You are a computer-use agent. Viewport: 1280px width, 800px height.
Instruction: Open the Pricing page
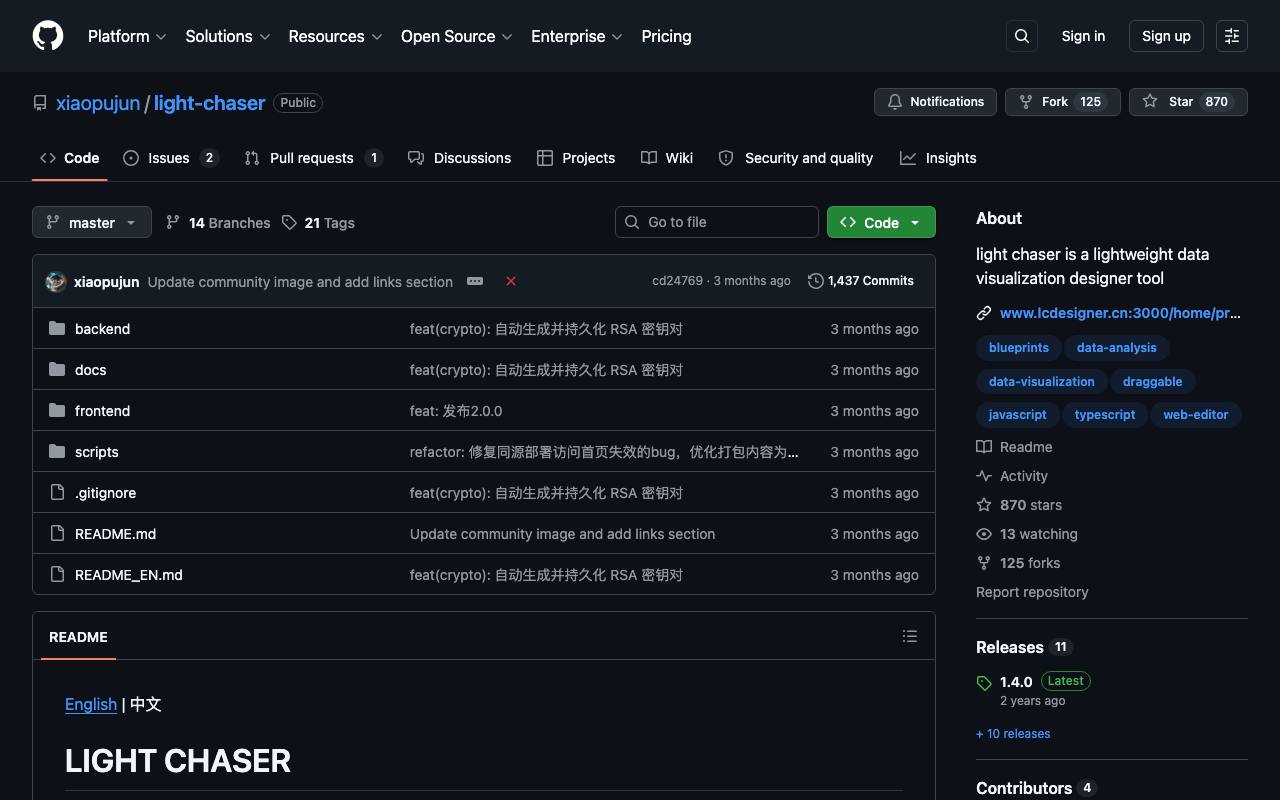click(x=666, y=36)
